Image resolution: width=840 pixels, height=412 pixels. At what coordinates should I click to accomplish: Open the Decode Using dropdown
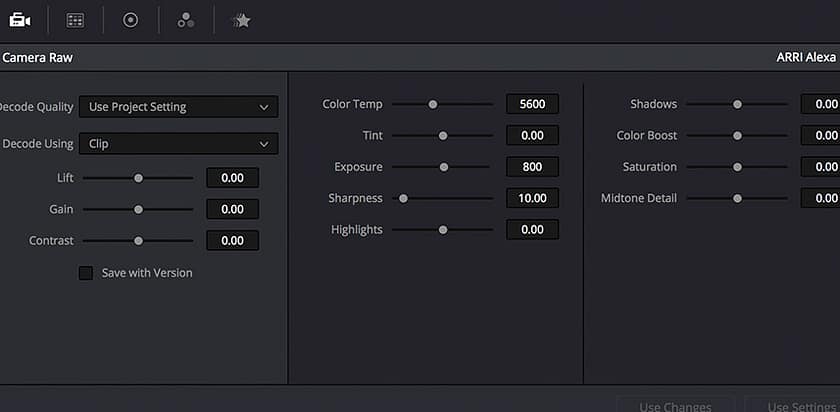click(178, 144)
